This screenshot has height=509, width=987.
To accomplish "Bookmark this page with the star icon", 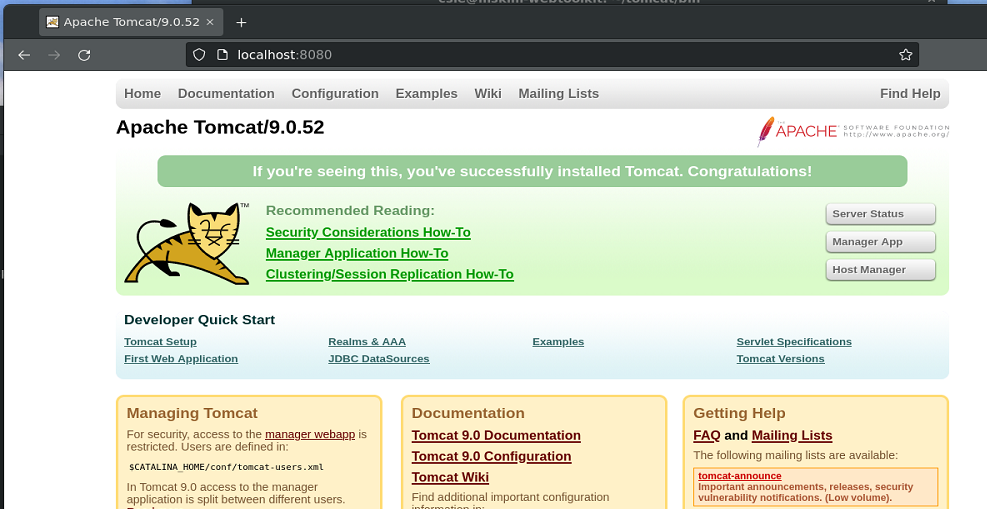I will tap(905, 55).
